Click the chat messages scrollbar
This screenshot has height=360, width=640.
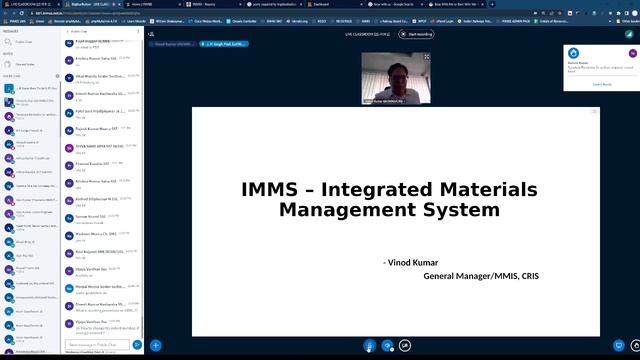[142, 327]
